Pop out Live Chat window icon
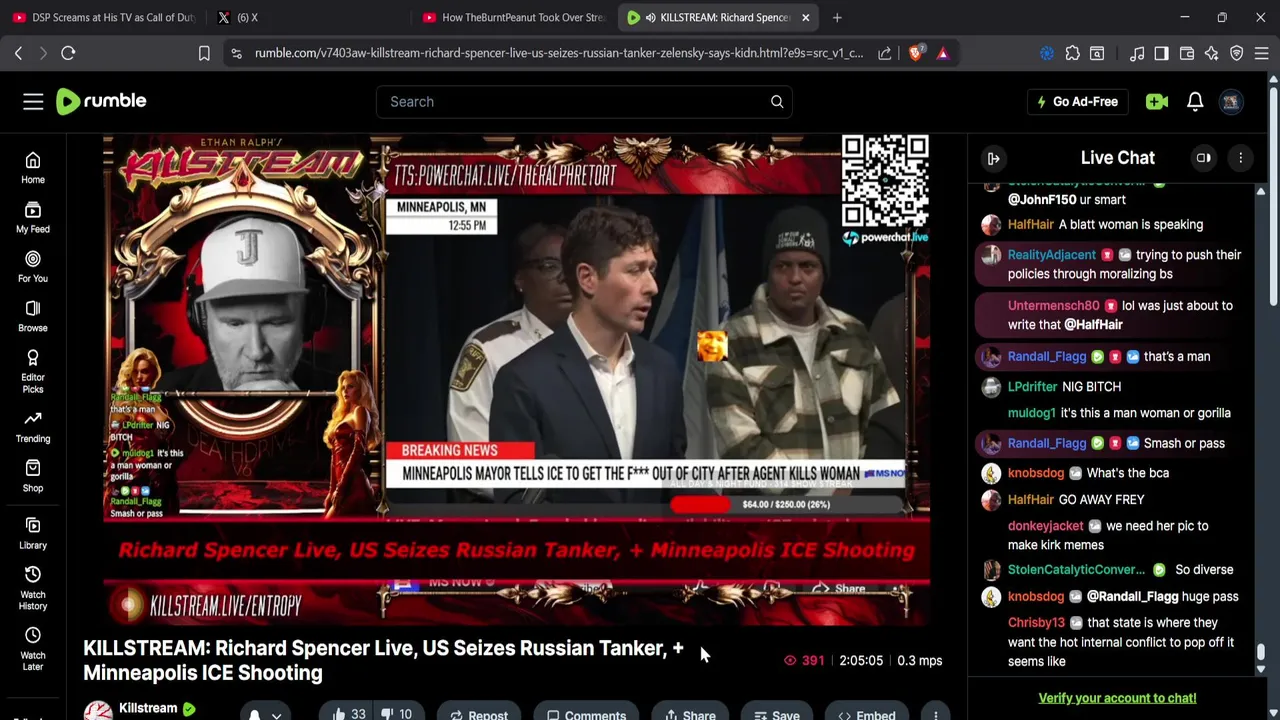This screenshot has width=1280, height=720. pyautogui.click(x=1204, y=158)
